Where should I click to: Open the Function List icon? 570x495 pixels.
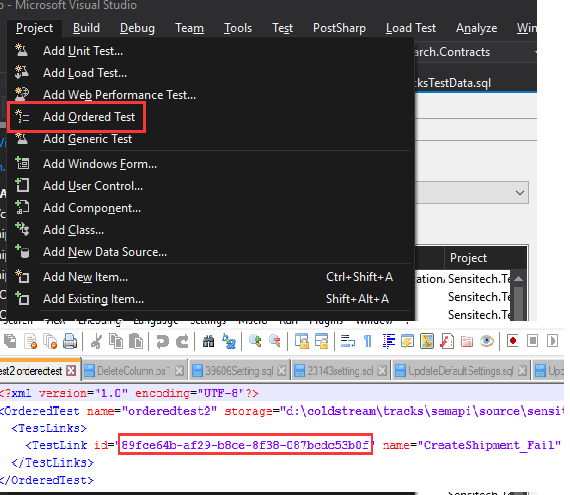(447, 342)
